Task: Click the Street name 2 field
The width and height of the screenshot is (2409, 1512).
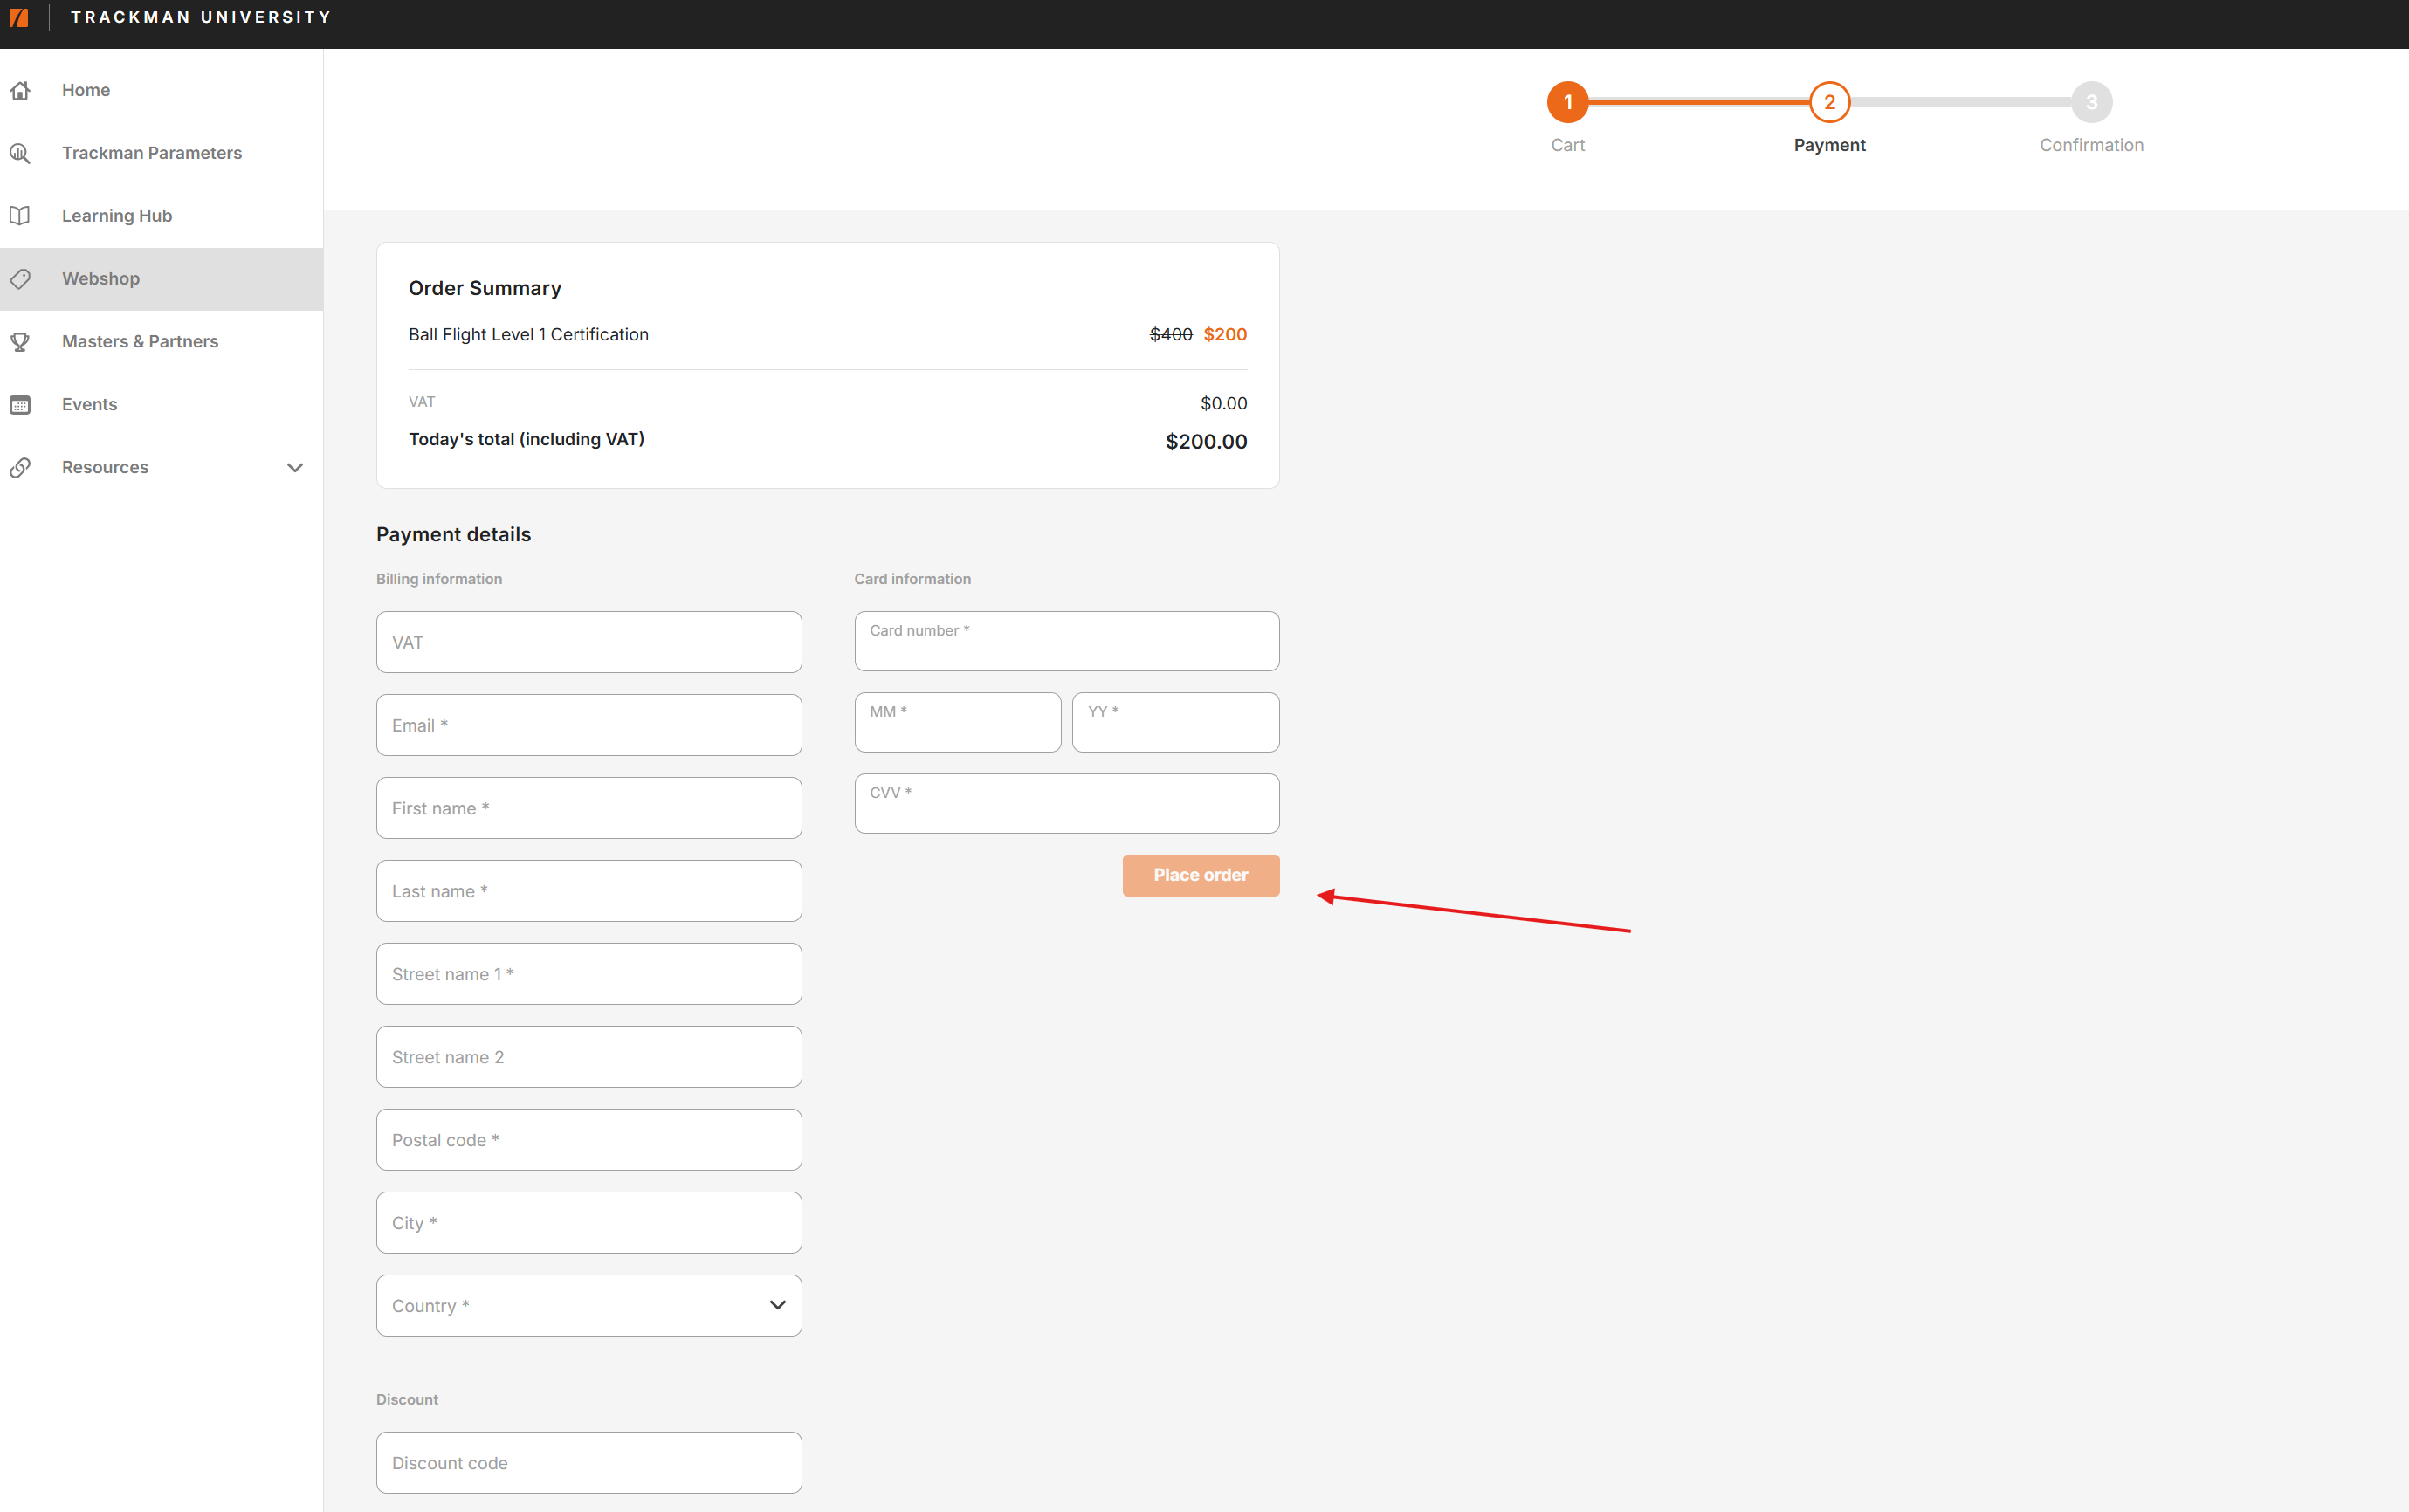Action: (x=589, y=1057)
